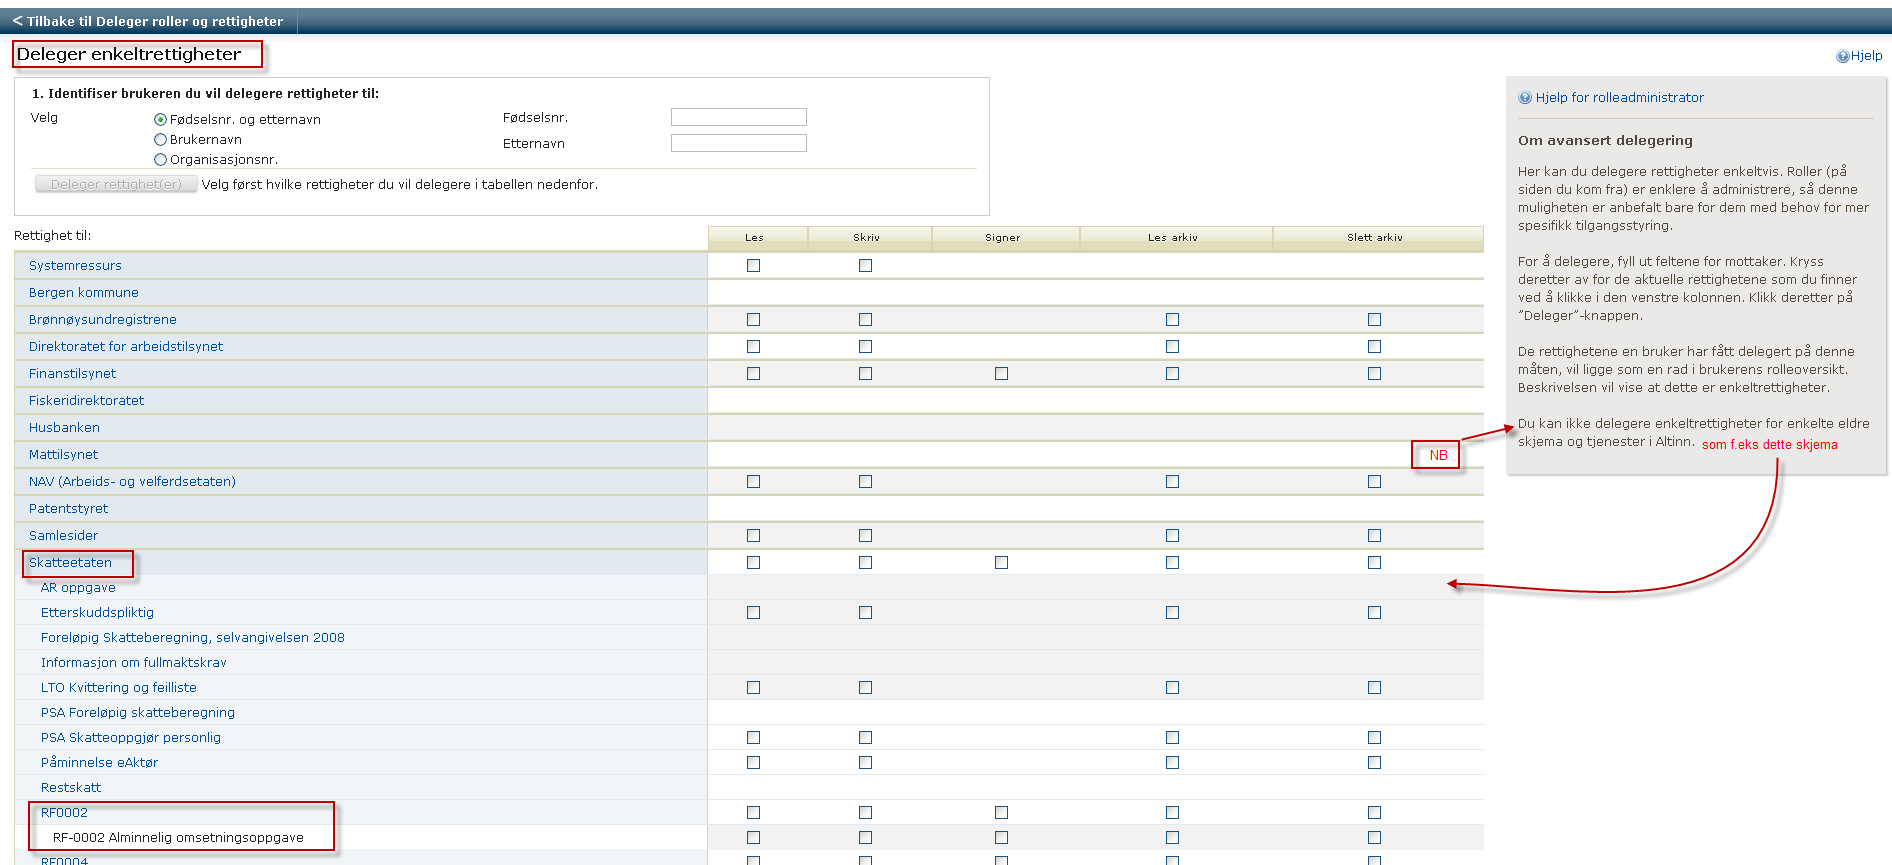Check Signer for Skatteetaten
Image resolution: width=1892 pixels, height=865 pixels.
(x=1001, y=562)
